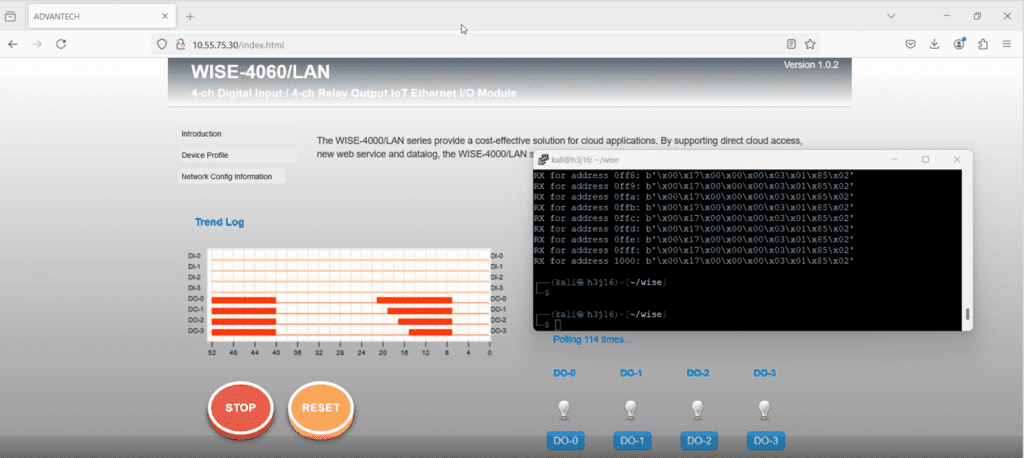Viewport: 1024px width, 458px height.
Task: Go forward to the next page
Action: [x=37, y=44]
